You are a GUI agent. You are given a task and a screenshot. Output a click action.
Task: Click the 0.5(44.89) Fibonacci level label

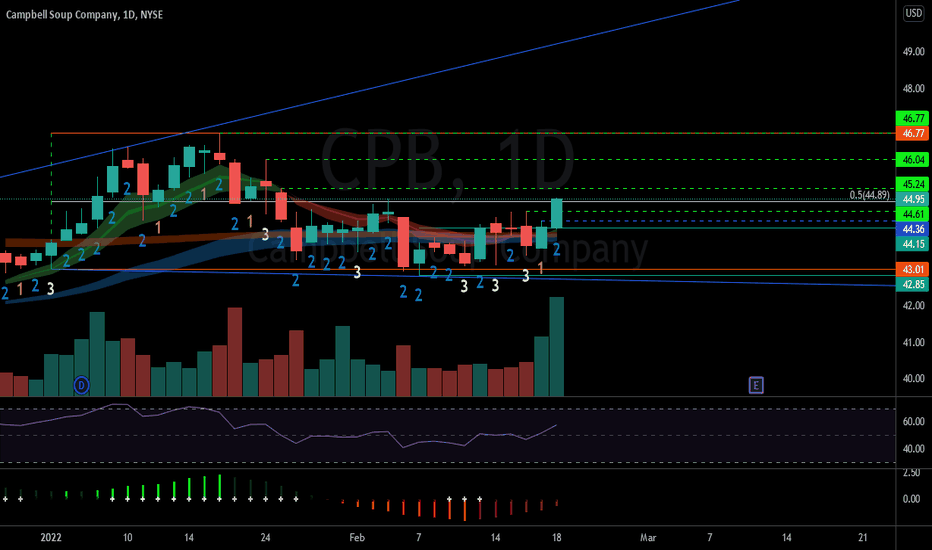pyautogui.click(x=870, y=195)
